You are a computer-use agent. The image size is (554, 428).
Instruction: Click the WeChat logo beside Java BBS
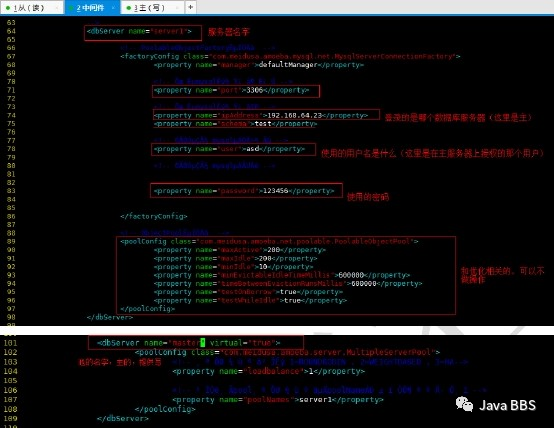click(x=464, y=404)
